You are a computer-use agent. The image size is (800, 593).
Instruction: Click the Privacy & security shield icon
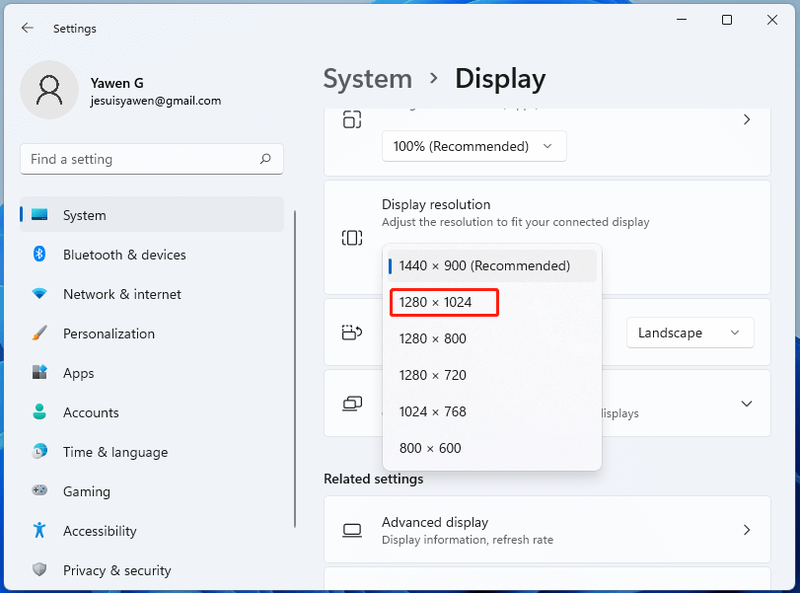click(39, 570)
